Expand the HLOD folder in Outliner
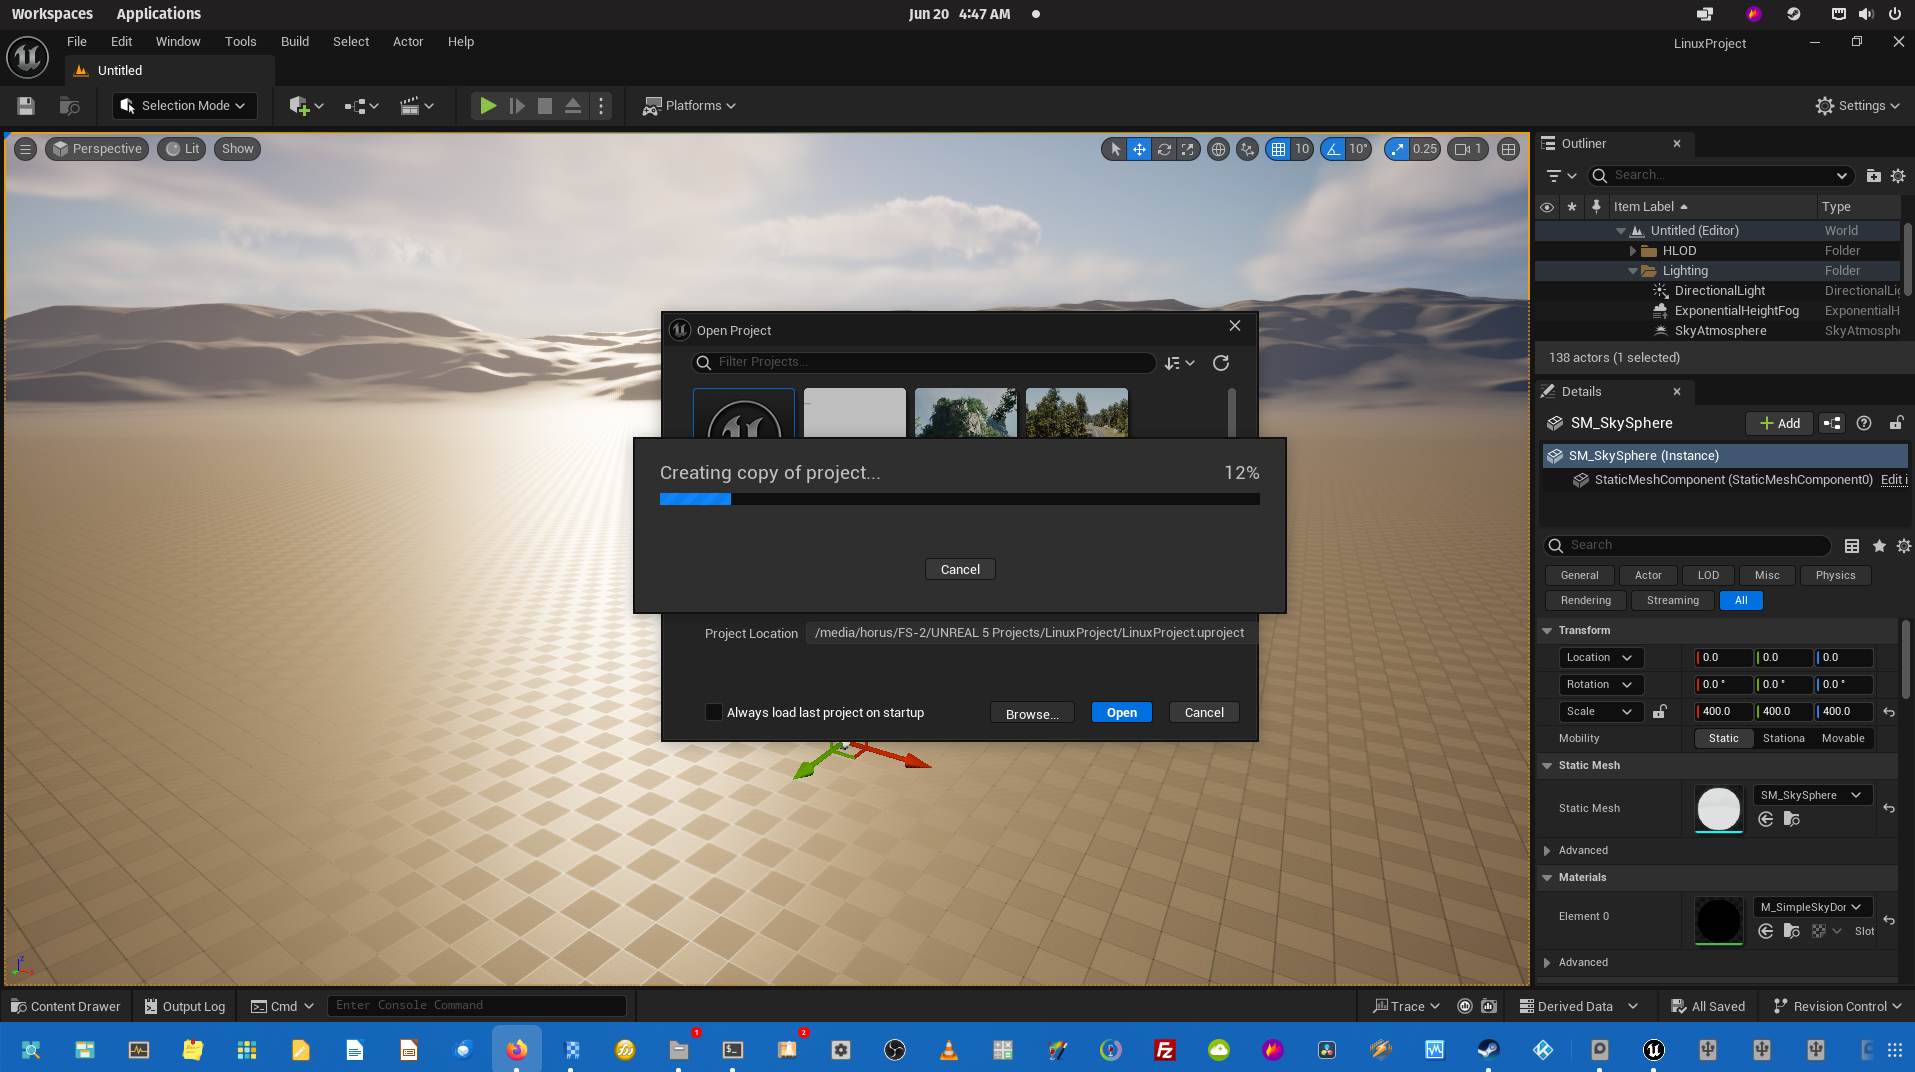 [x=1633, y=251]
